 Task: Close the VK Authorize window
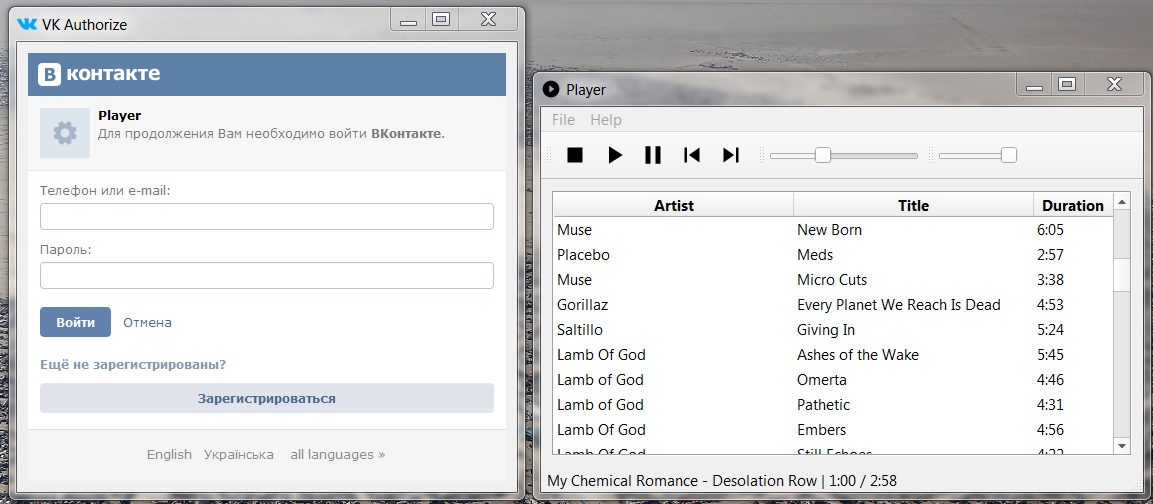(x=489, y=20)
